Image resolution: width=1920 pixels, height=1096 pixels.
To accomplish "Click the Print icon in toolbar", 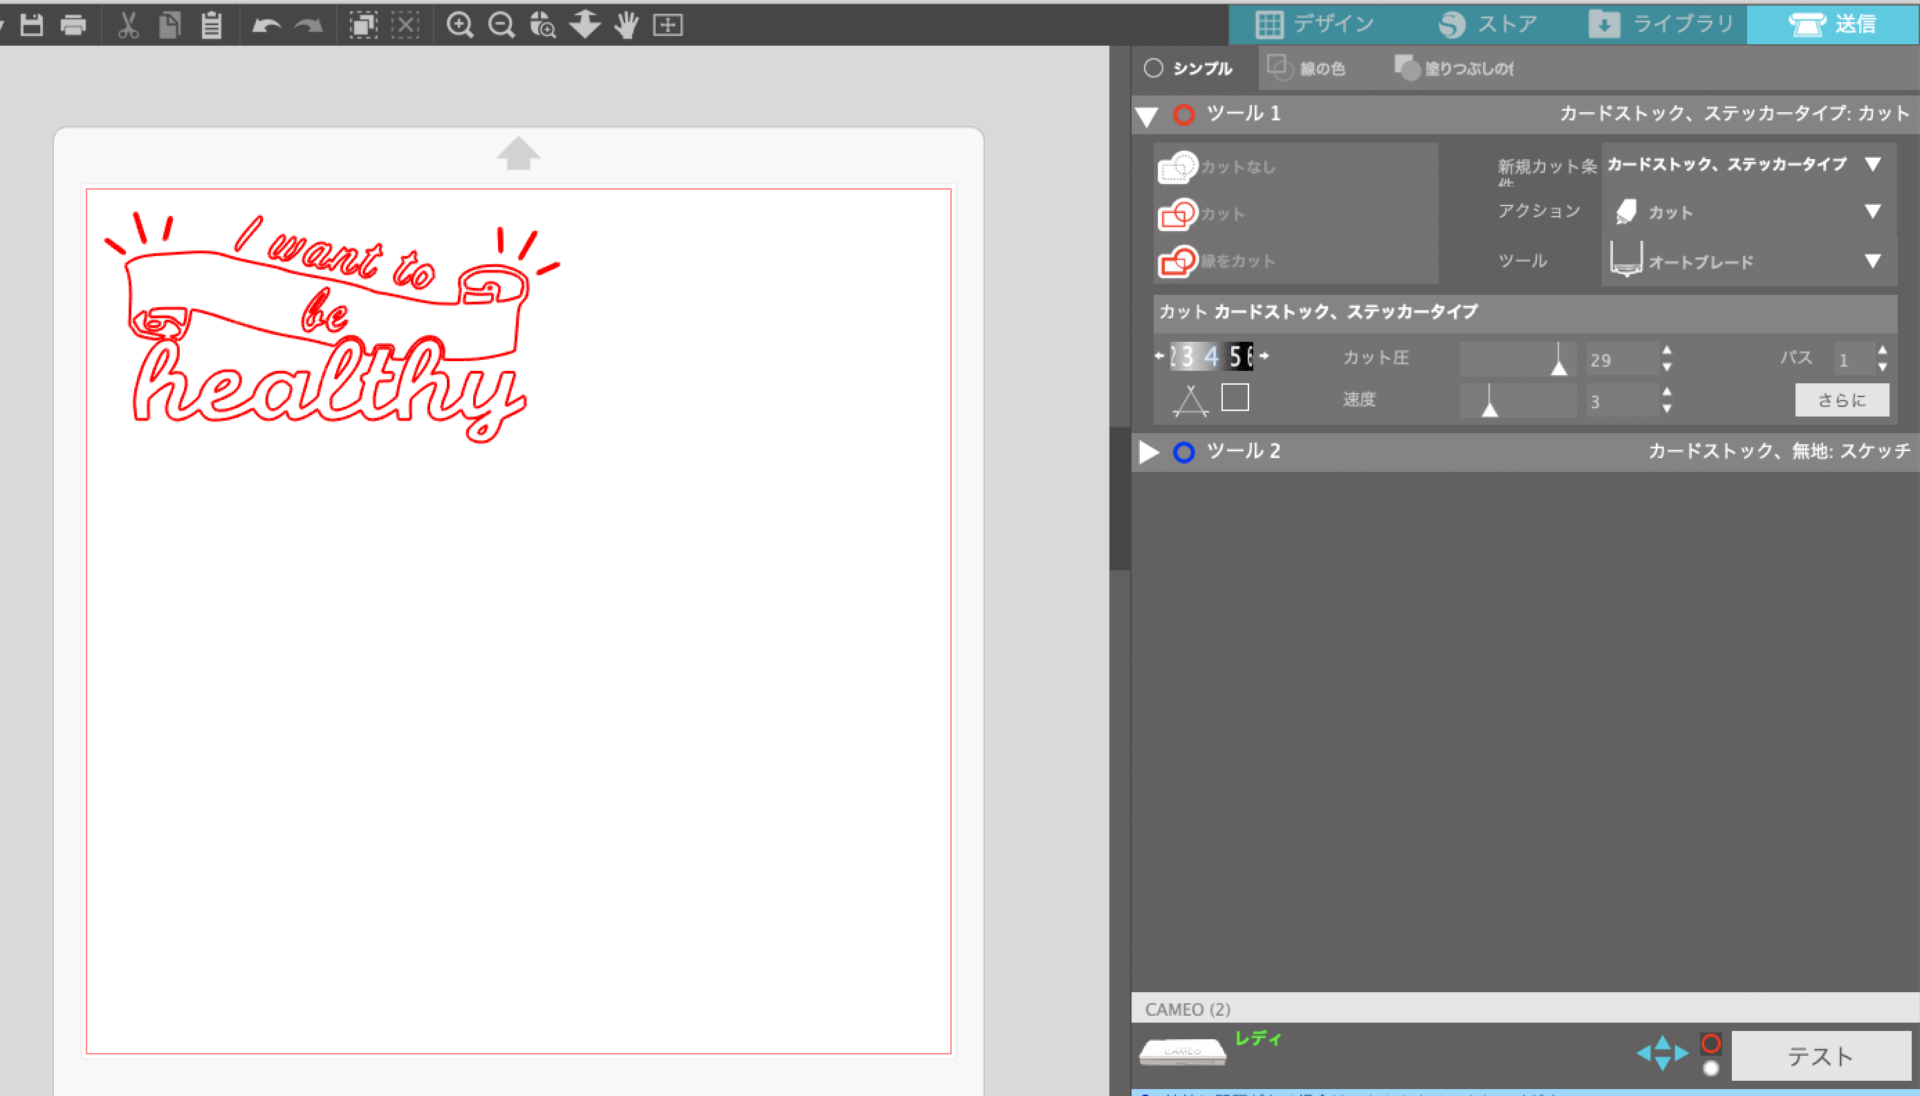I will pos(73,25).
